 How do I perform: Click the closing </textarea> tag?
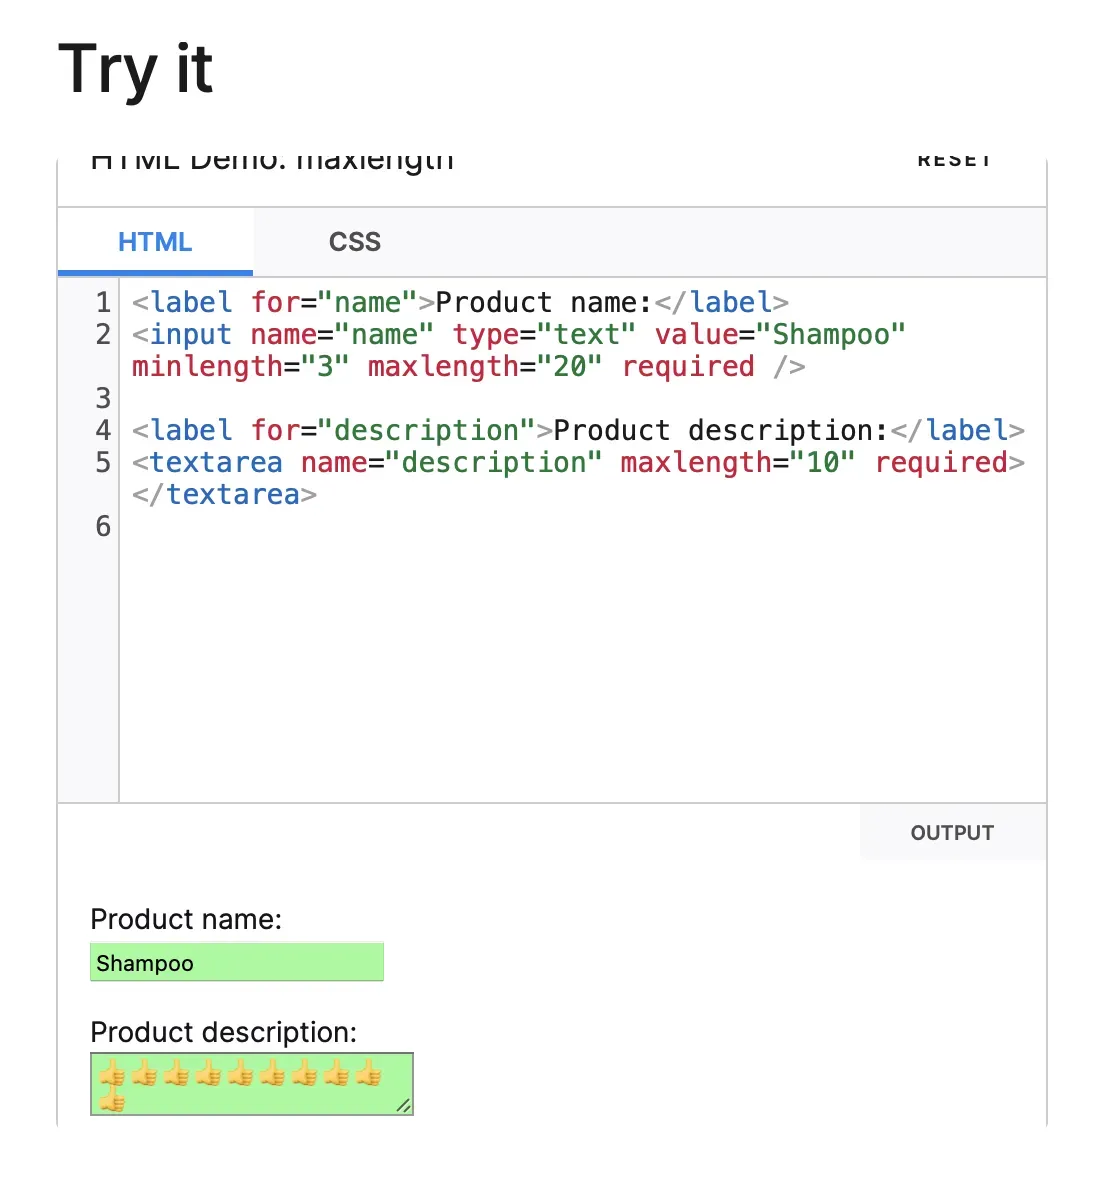pos(224,494)
